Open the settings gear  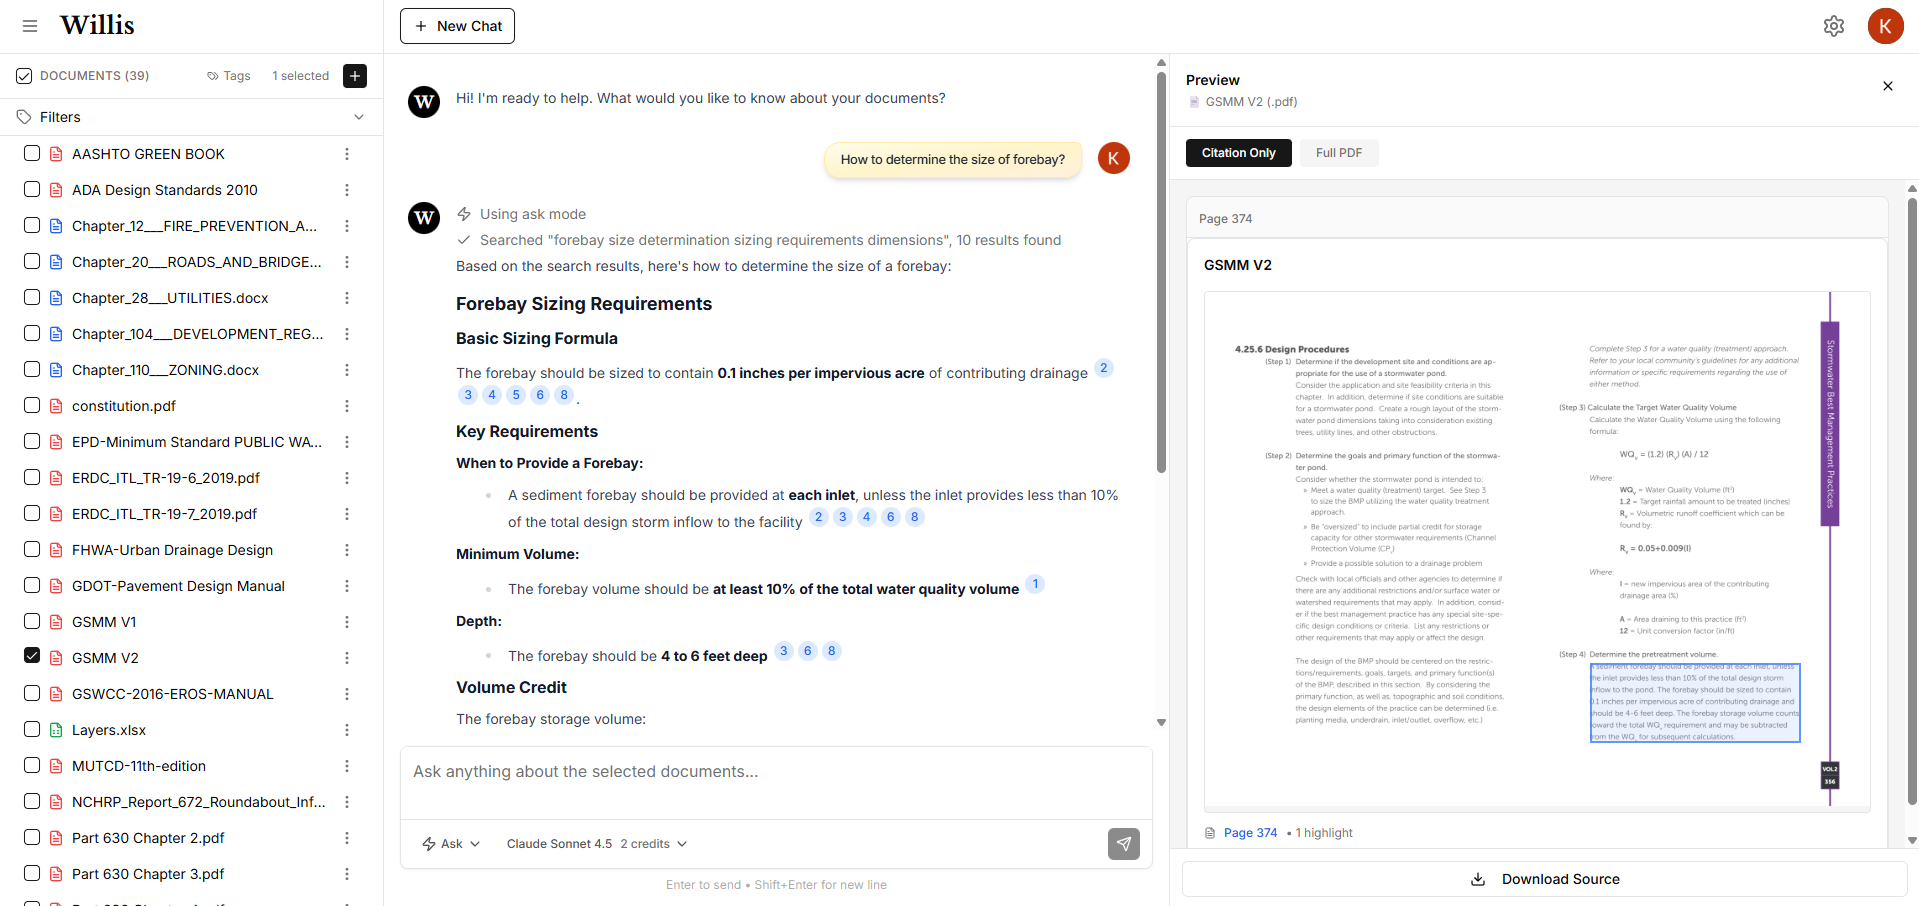tap(1835, 26)
